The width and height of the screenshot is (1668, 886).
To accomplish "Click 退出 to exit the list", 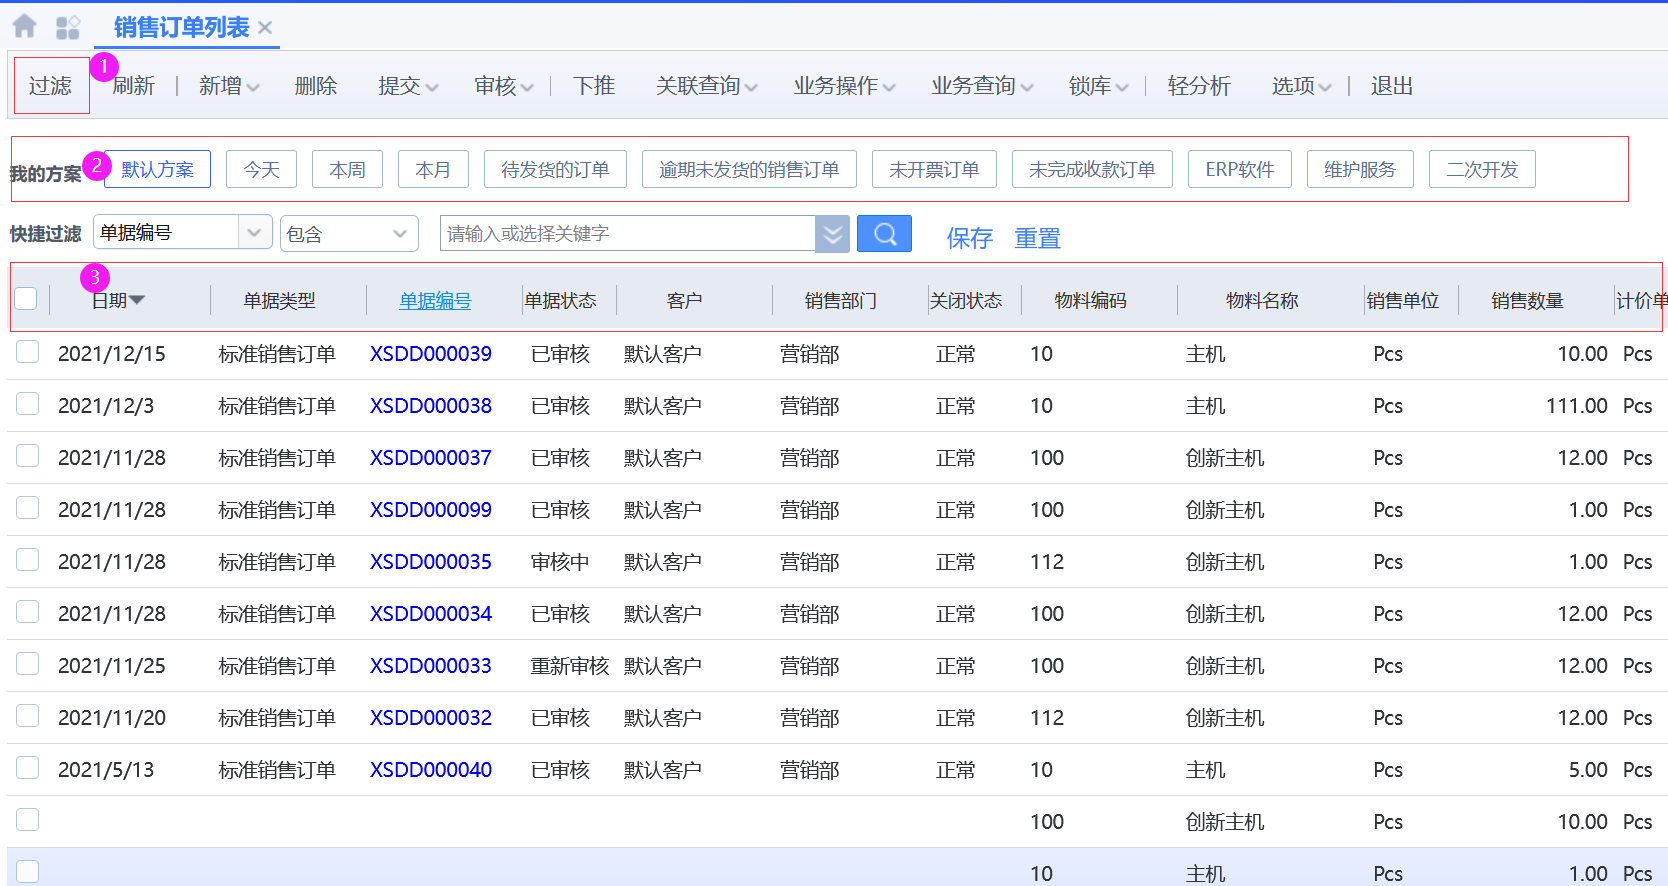I will [x=1392, y=86].
